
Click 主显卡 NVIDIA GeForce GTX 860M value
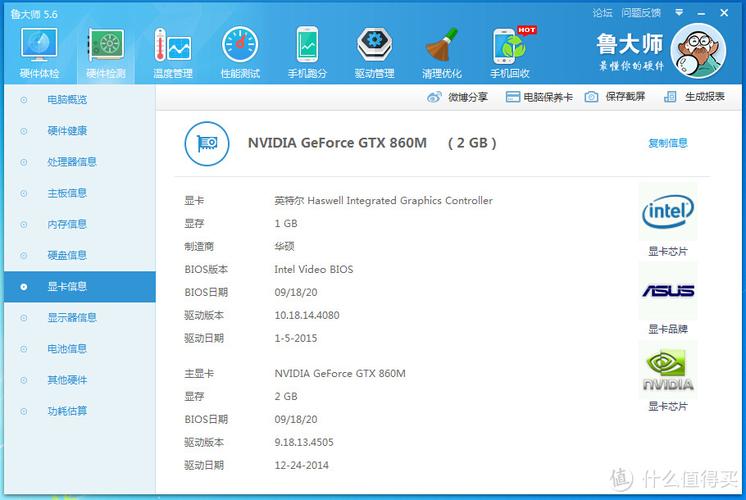tap(340, 373)
